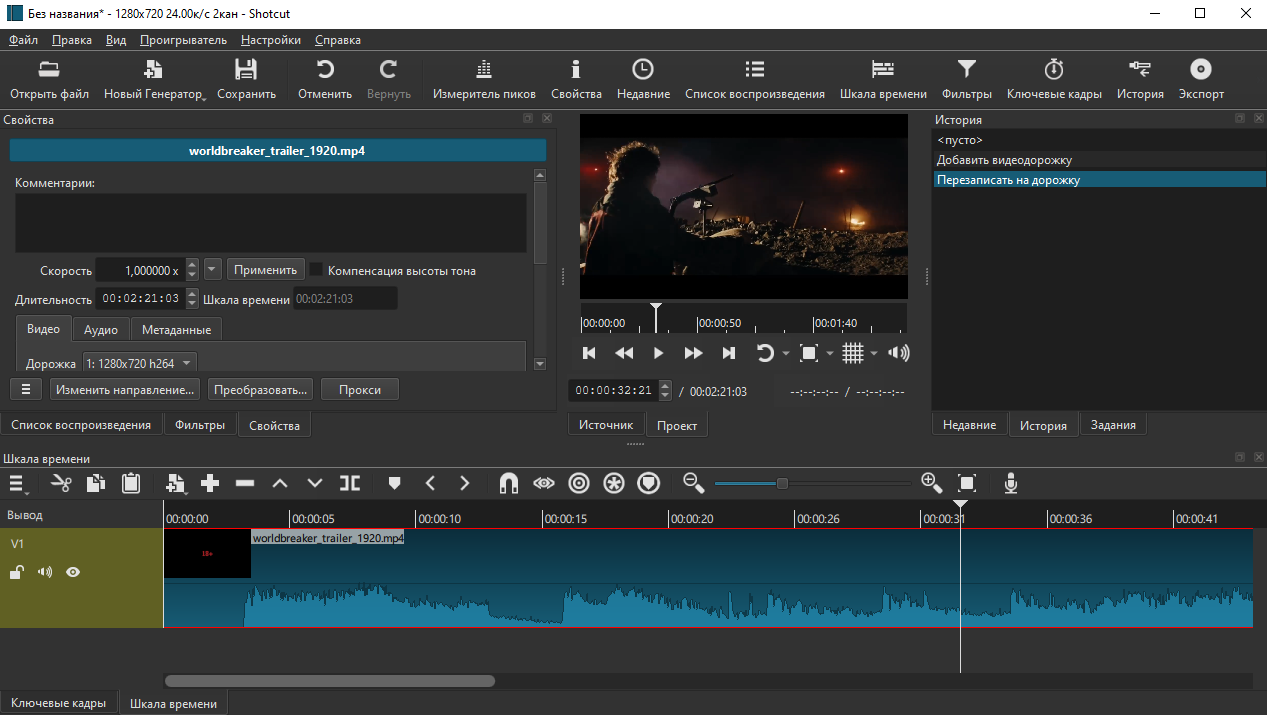Click the record audio microphone icon
This screenshot has width=1267, height=715.
click(x=1011, y=483)
